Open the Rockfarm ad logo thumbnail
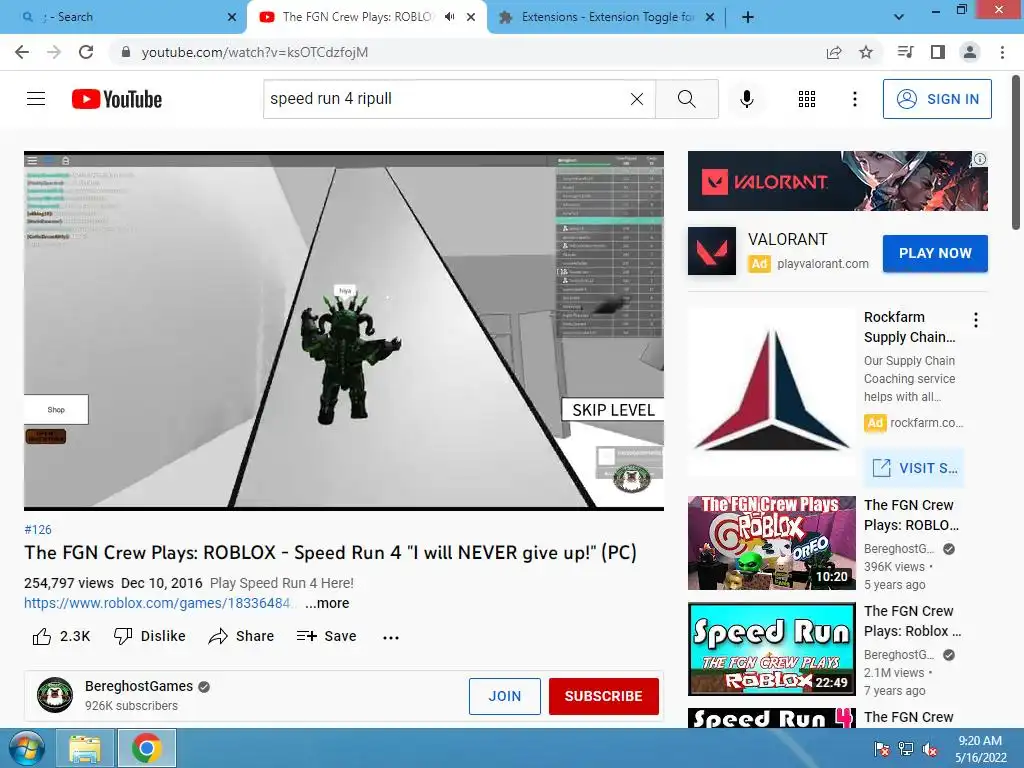Screen dimensions: 1024x768 point(771,391)
